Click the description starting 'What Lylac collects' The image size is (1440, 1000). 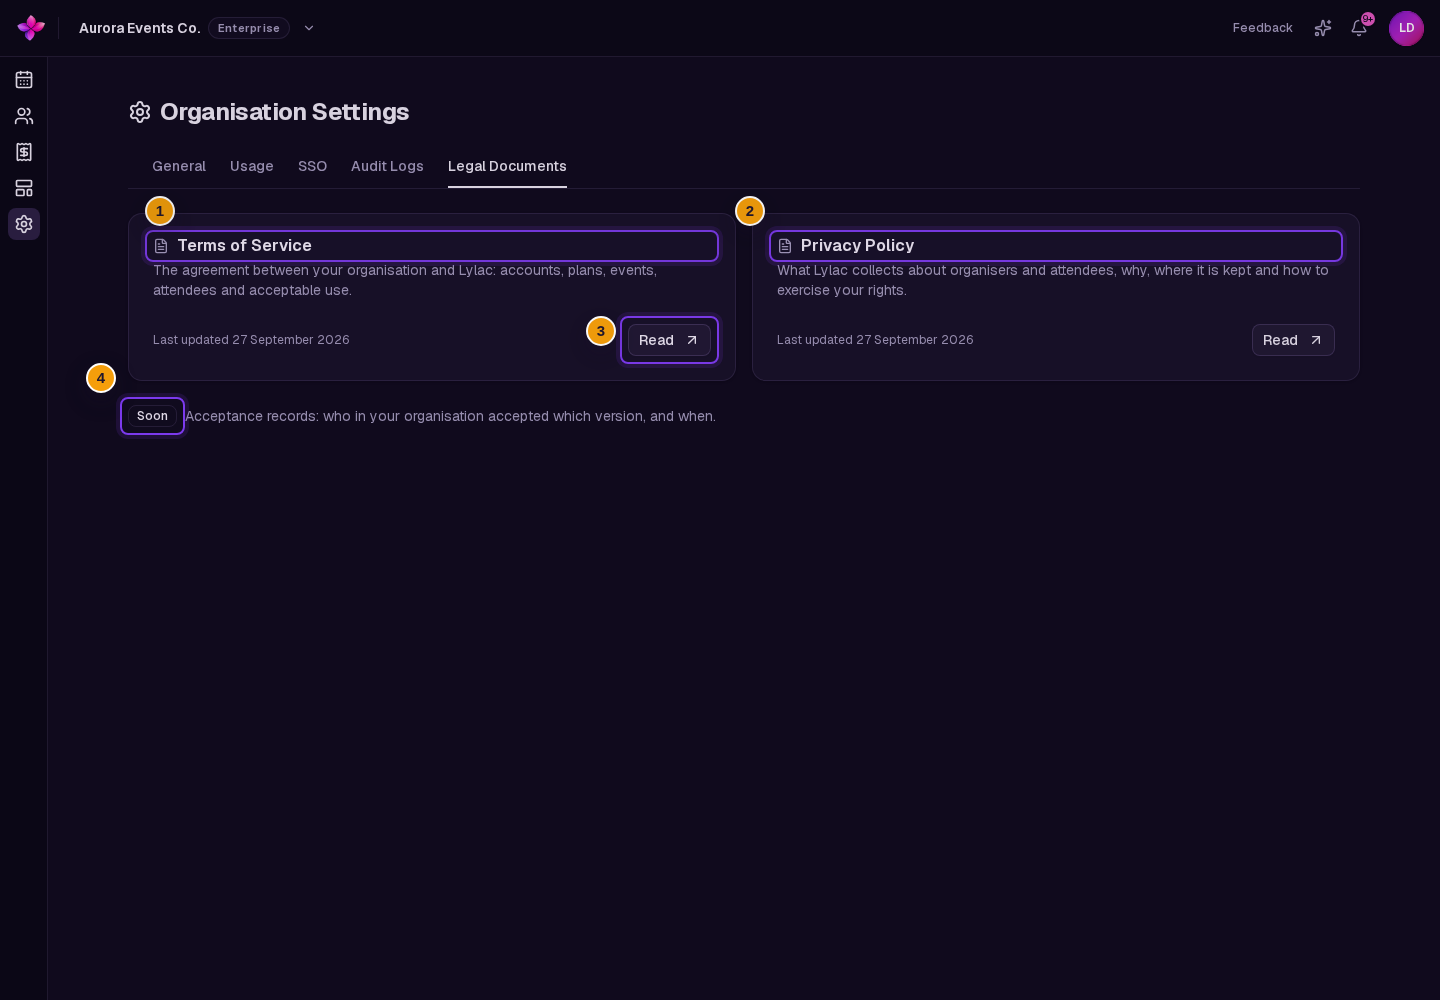click(x=1053, y=280)
